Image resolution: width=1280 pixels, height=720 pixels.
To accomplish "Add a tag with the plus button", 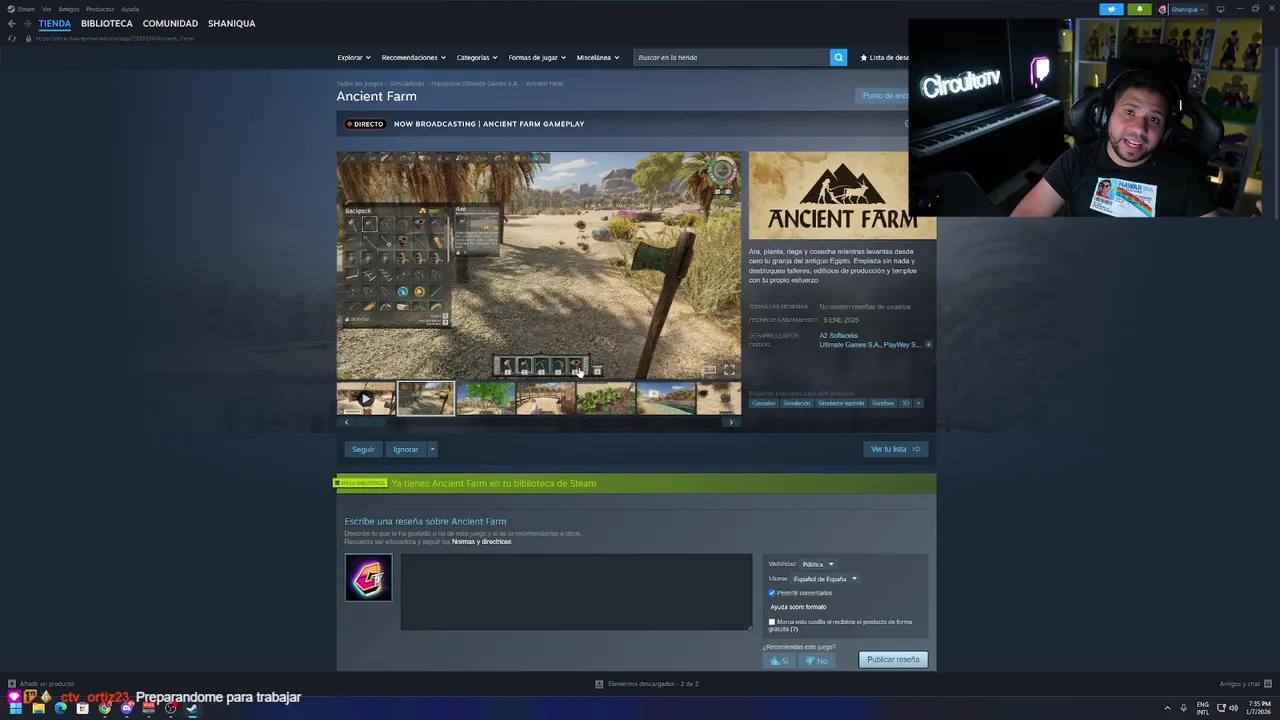I will 918,403.
